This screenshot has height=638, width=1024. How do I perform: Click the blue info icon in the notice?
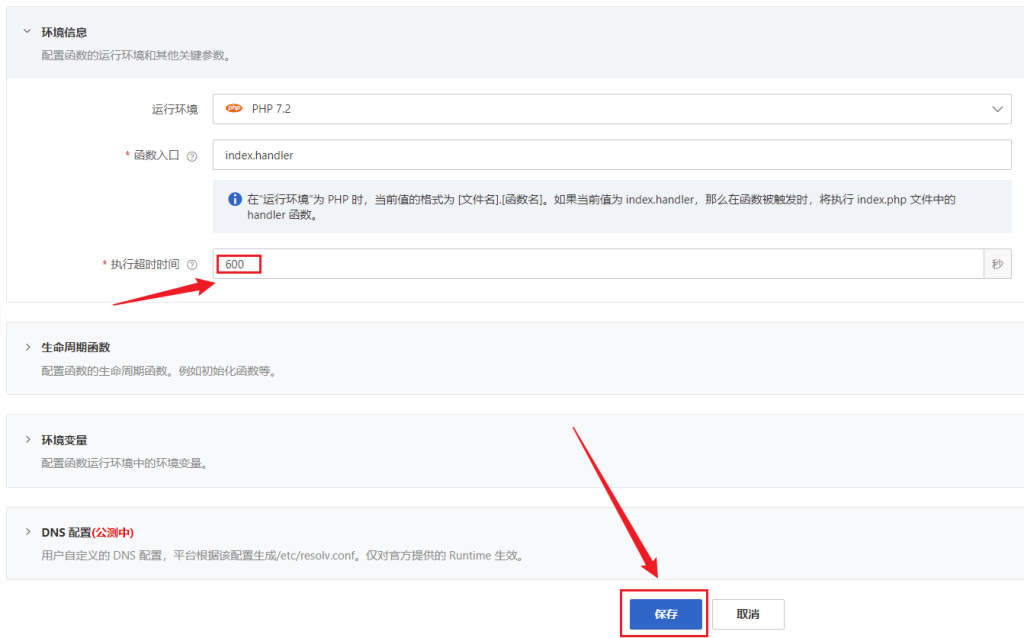click(x=234, y=200)
